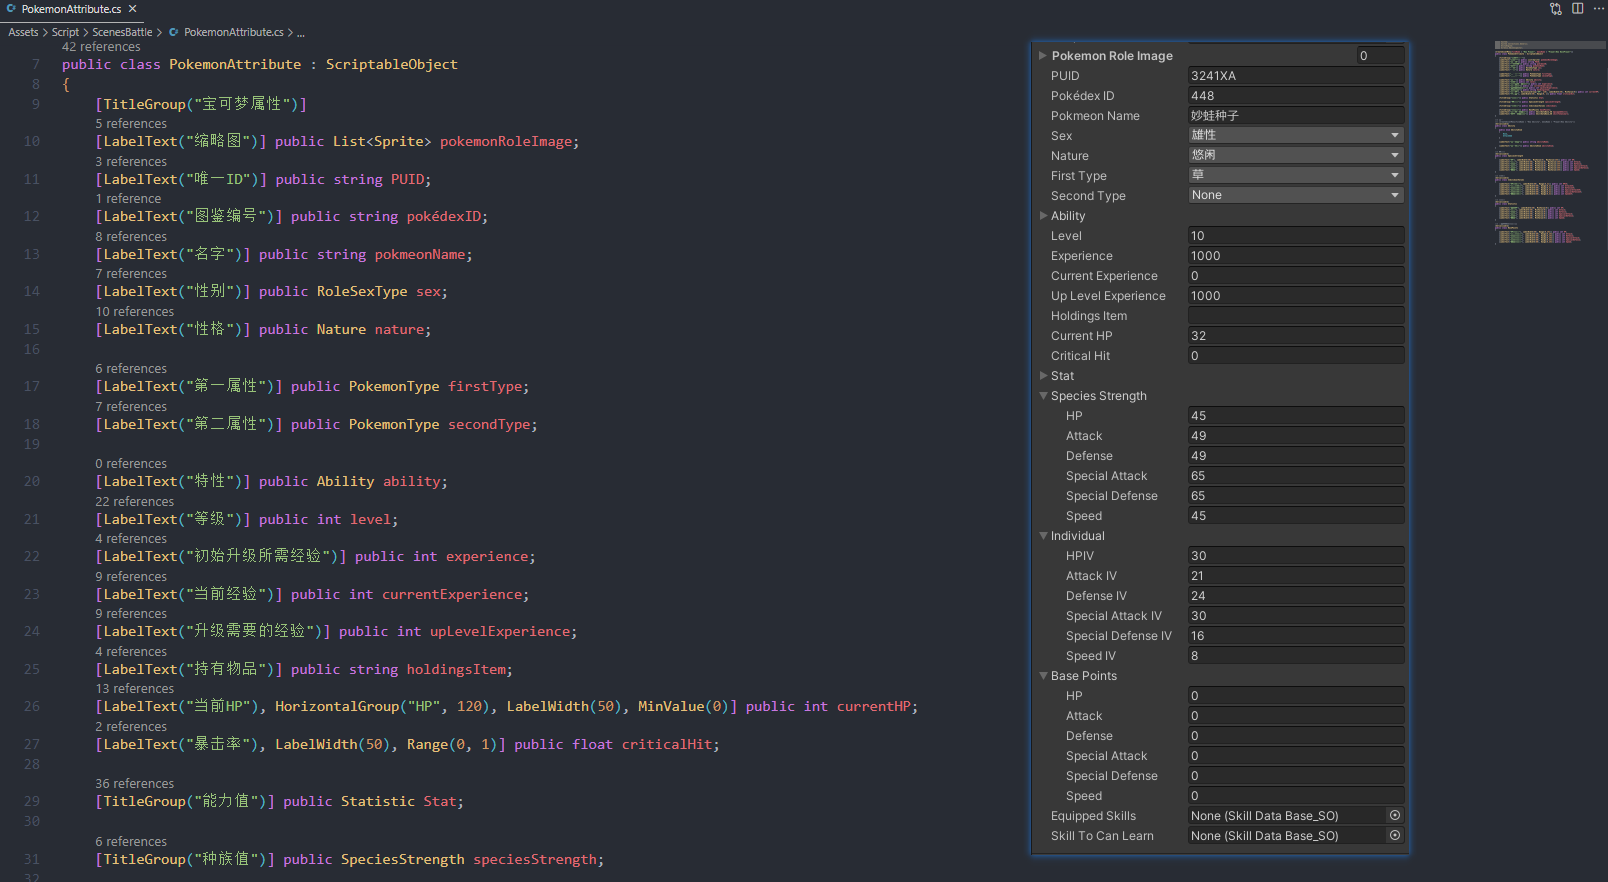Edit the Pokemon Role Image size field
The width and height of the screenshot is (1608, 882).
click(1380, 56)
